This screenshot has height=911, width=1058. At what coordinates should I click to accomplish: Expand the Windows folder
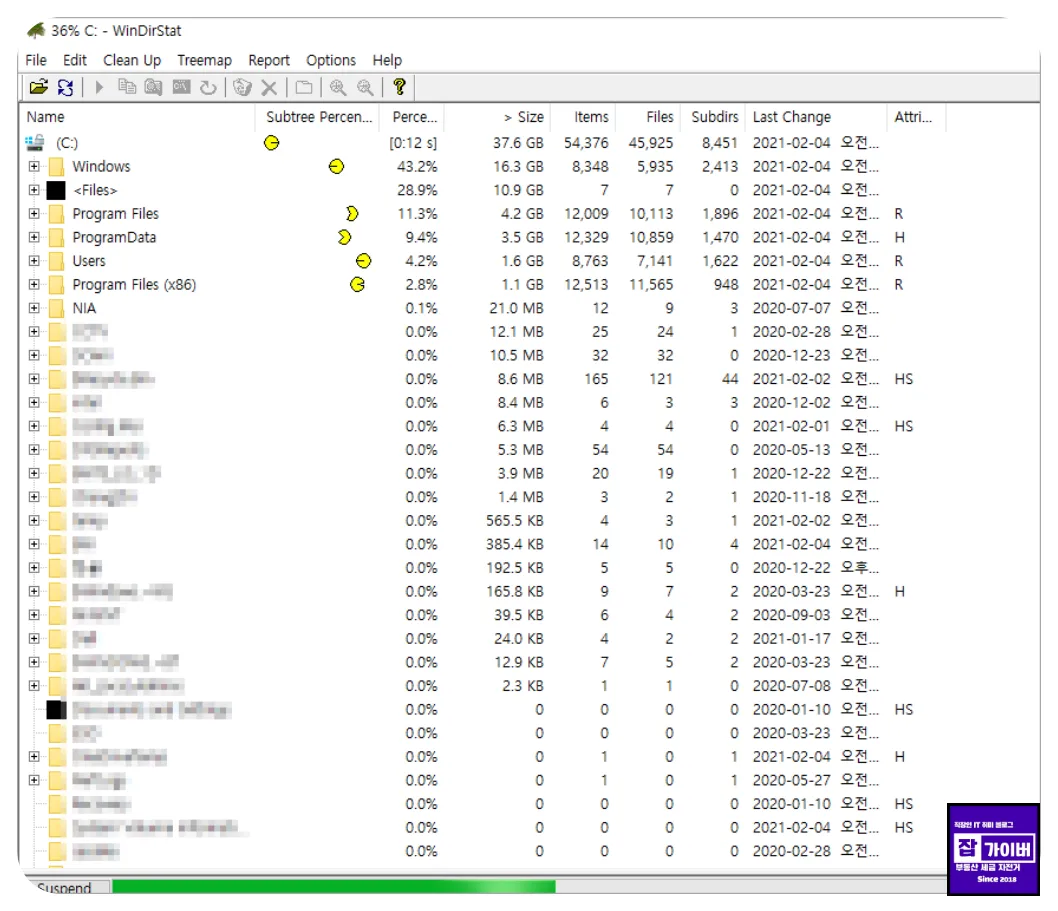click(34, 166)
